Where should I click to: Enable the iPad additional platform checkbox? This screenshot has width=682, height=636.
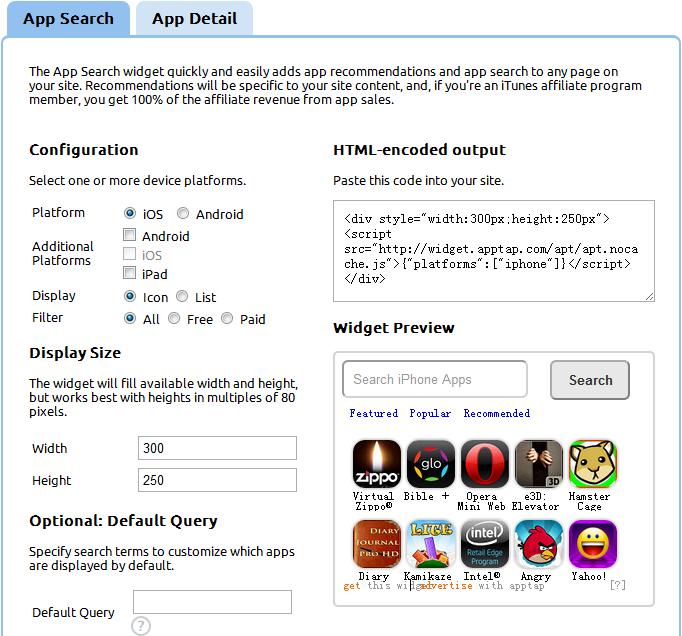point(129,273)
